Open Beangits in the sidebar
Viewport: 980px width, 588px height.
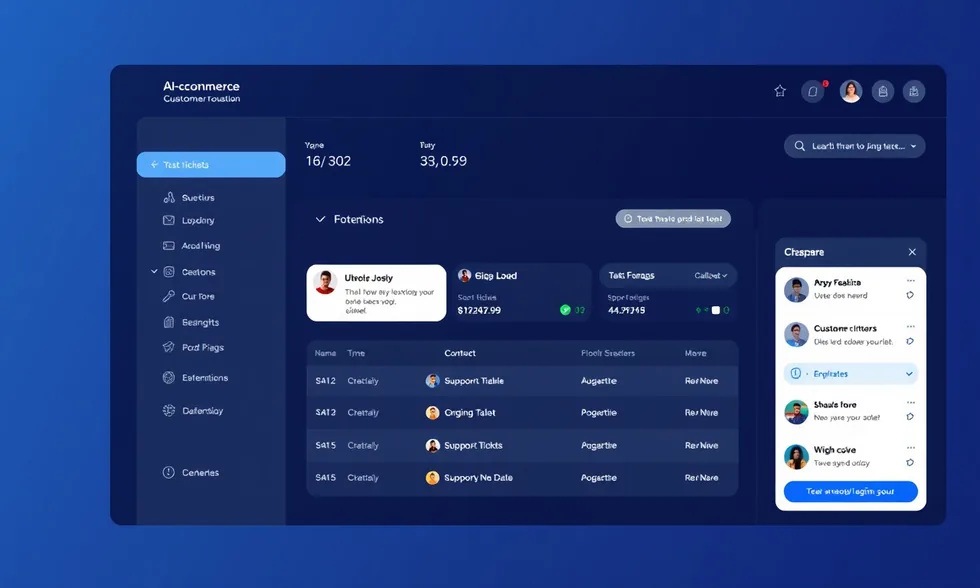point(200,323)
